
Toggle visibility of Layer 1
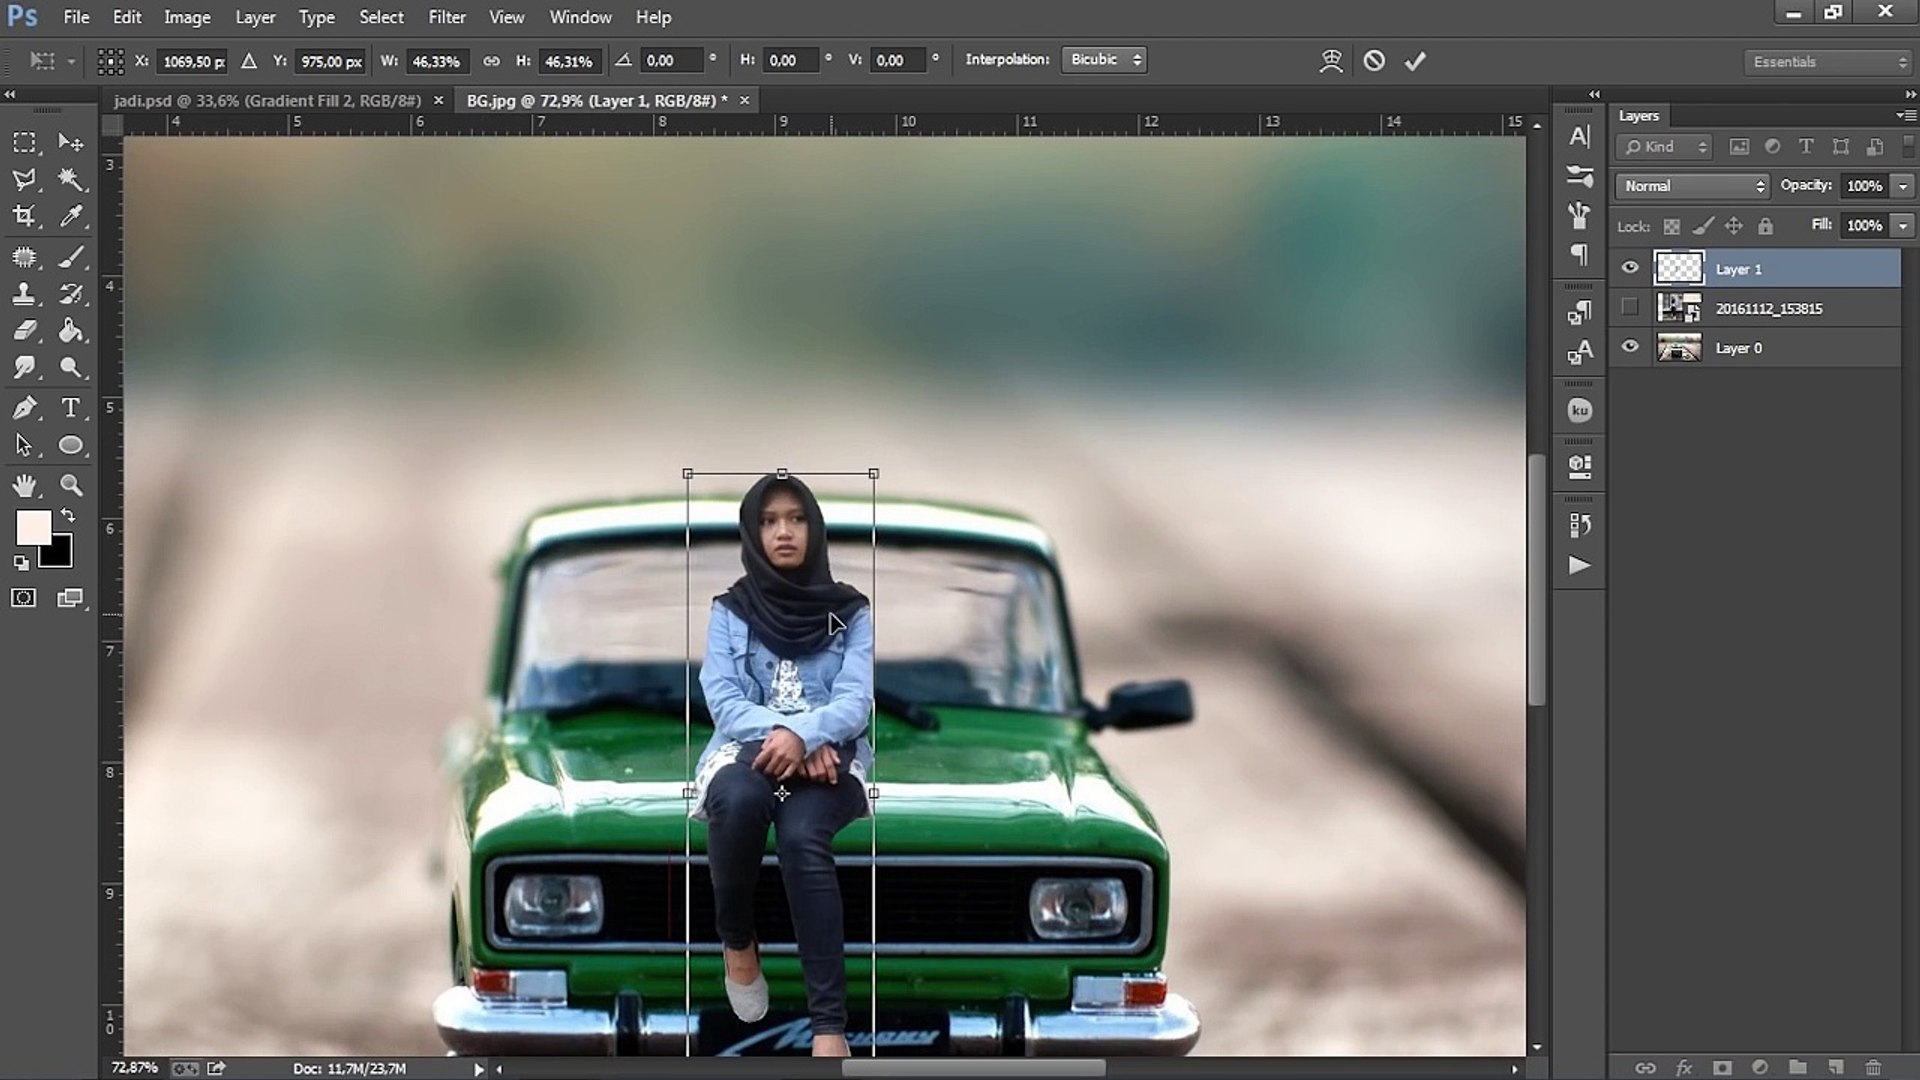tap(1631, 268)
